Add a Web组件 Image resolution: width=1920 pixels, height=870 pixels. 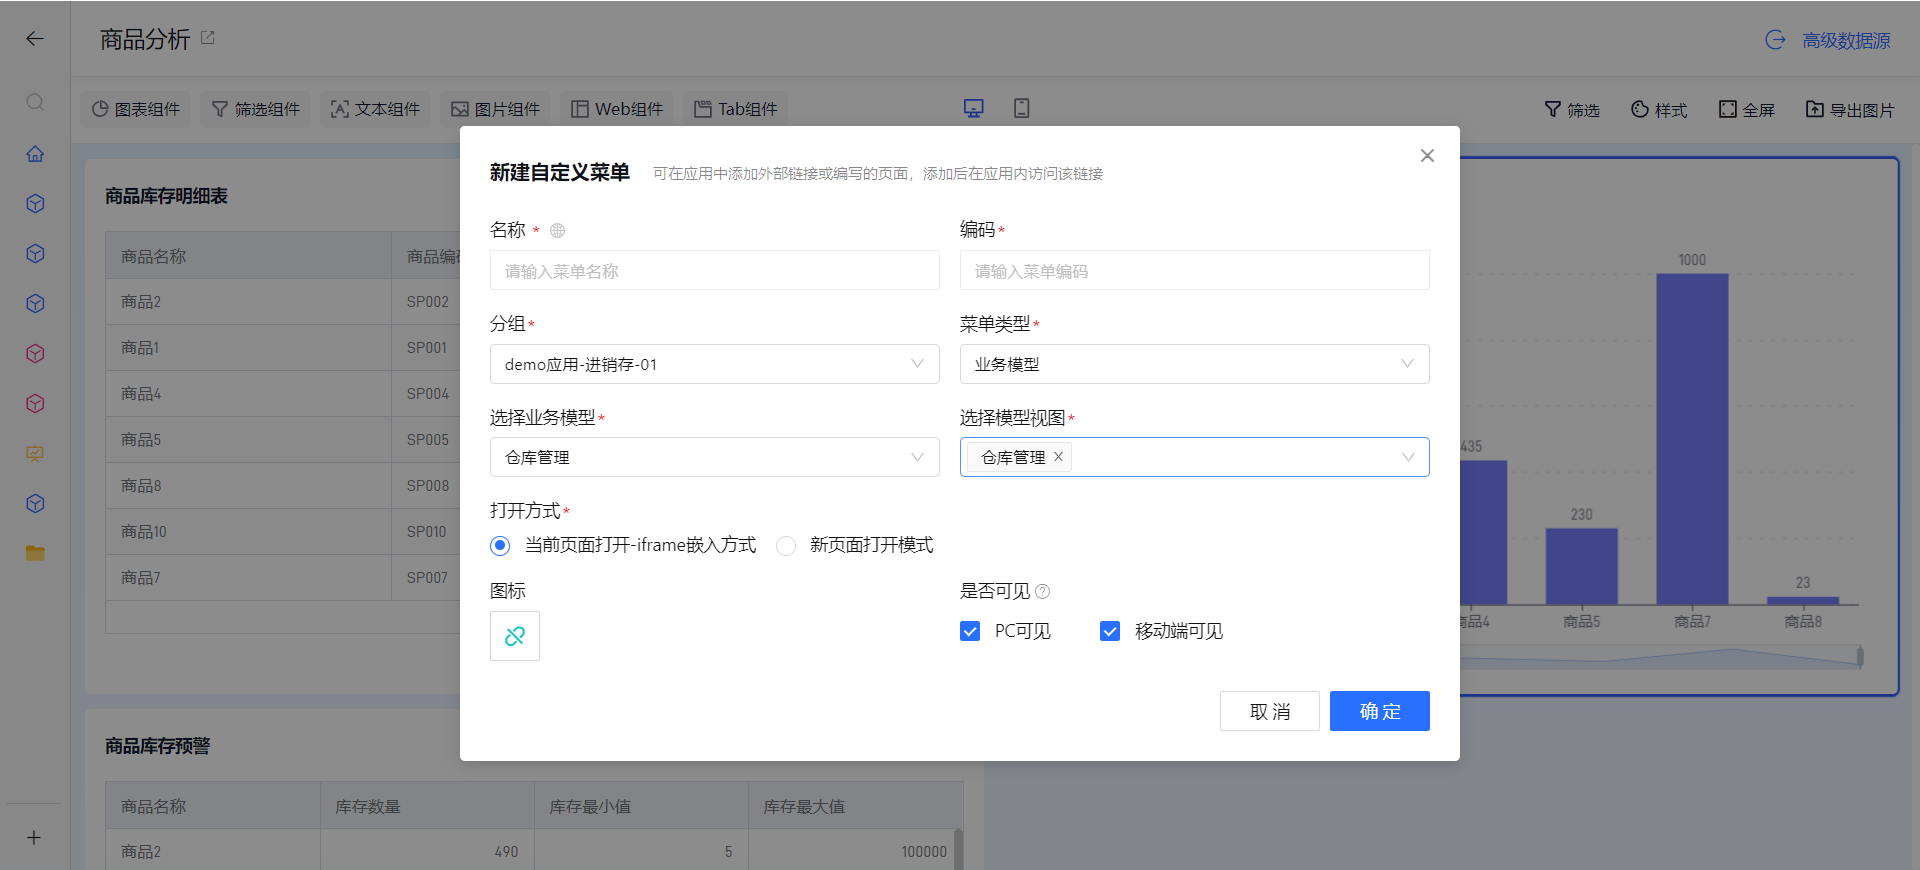(x=617, y=109)
